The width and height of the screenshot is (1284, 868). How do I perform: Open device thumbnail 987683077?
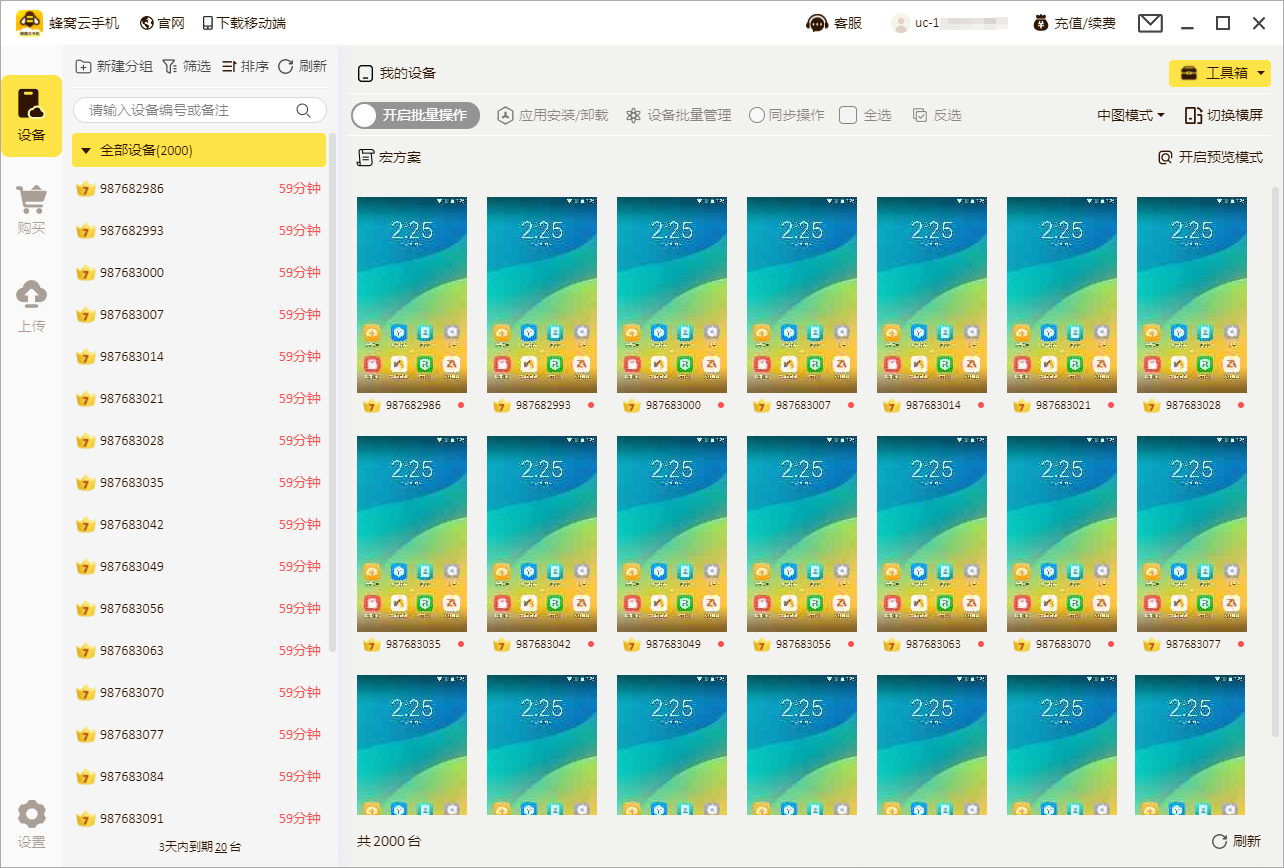coord(1192,533)
